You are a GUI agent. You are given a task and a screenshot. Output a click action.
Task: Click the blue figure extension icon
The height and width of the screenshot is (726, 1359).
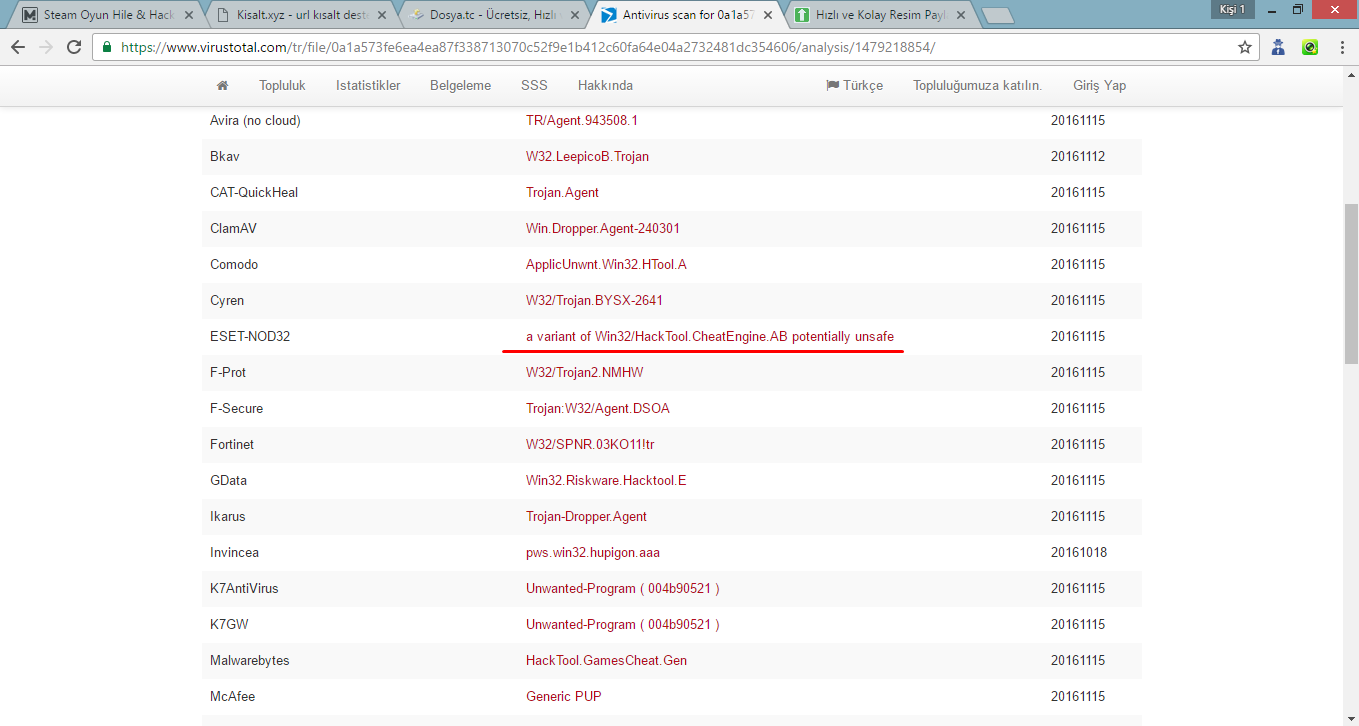point(1278,47)
